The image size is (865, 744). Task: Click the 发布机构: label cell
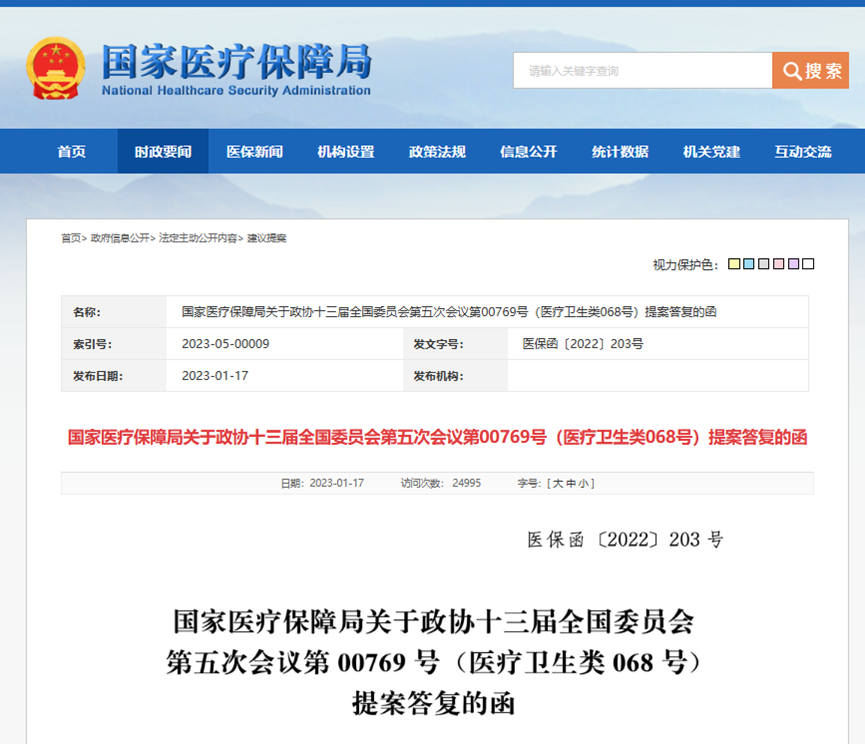(456, 376)
